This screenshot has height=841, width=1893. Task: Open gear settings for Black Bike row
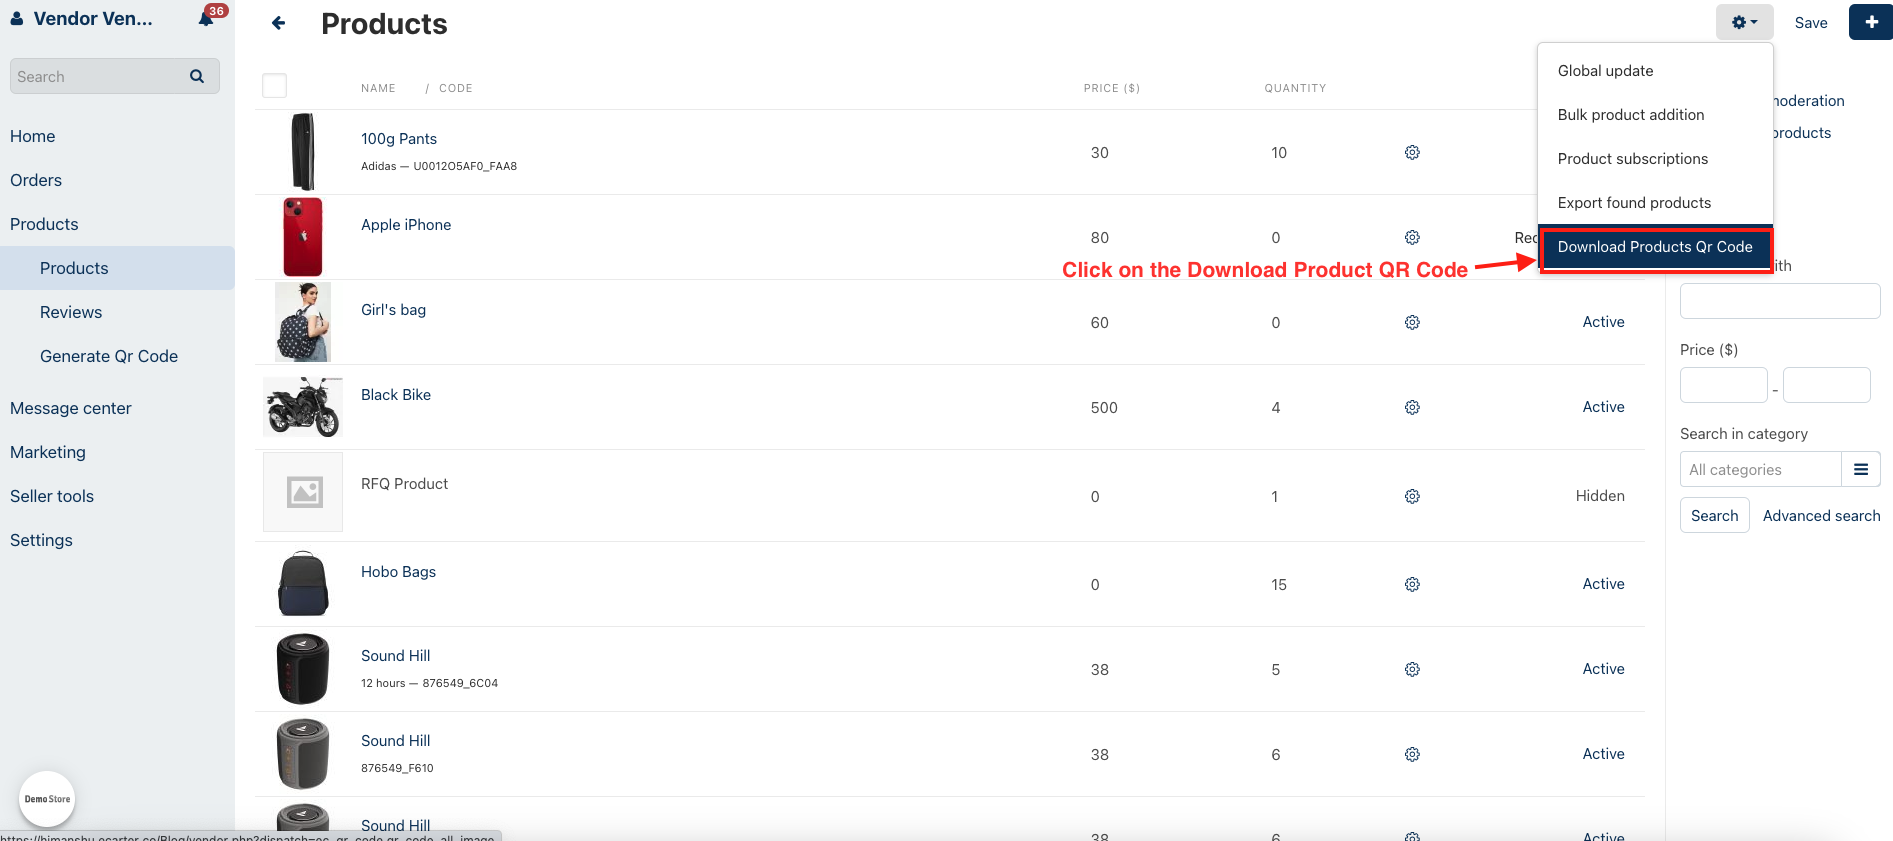click(x=1412, y=407)
